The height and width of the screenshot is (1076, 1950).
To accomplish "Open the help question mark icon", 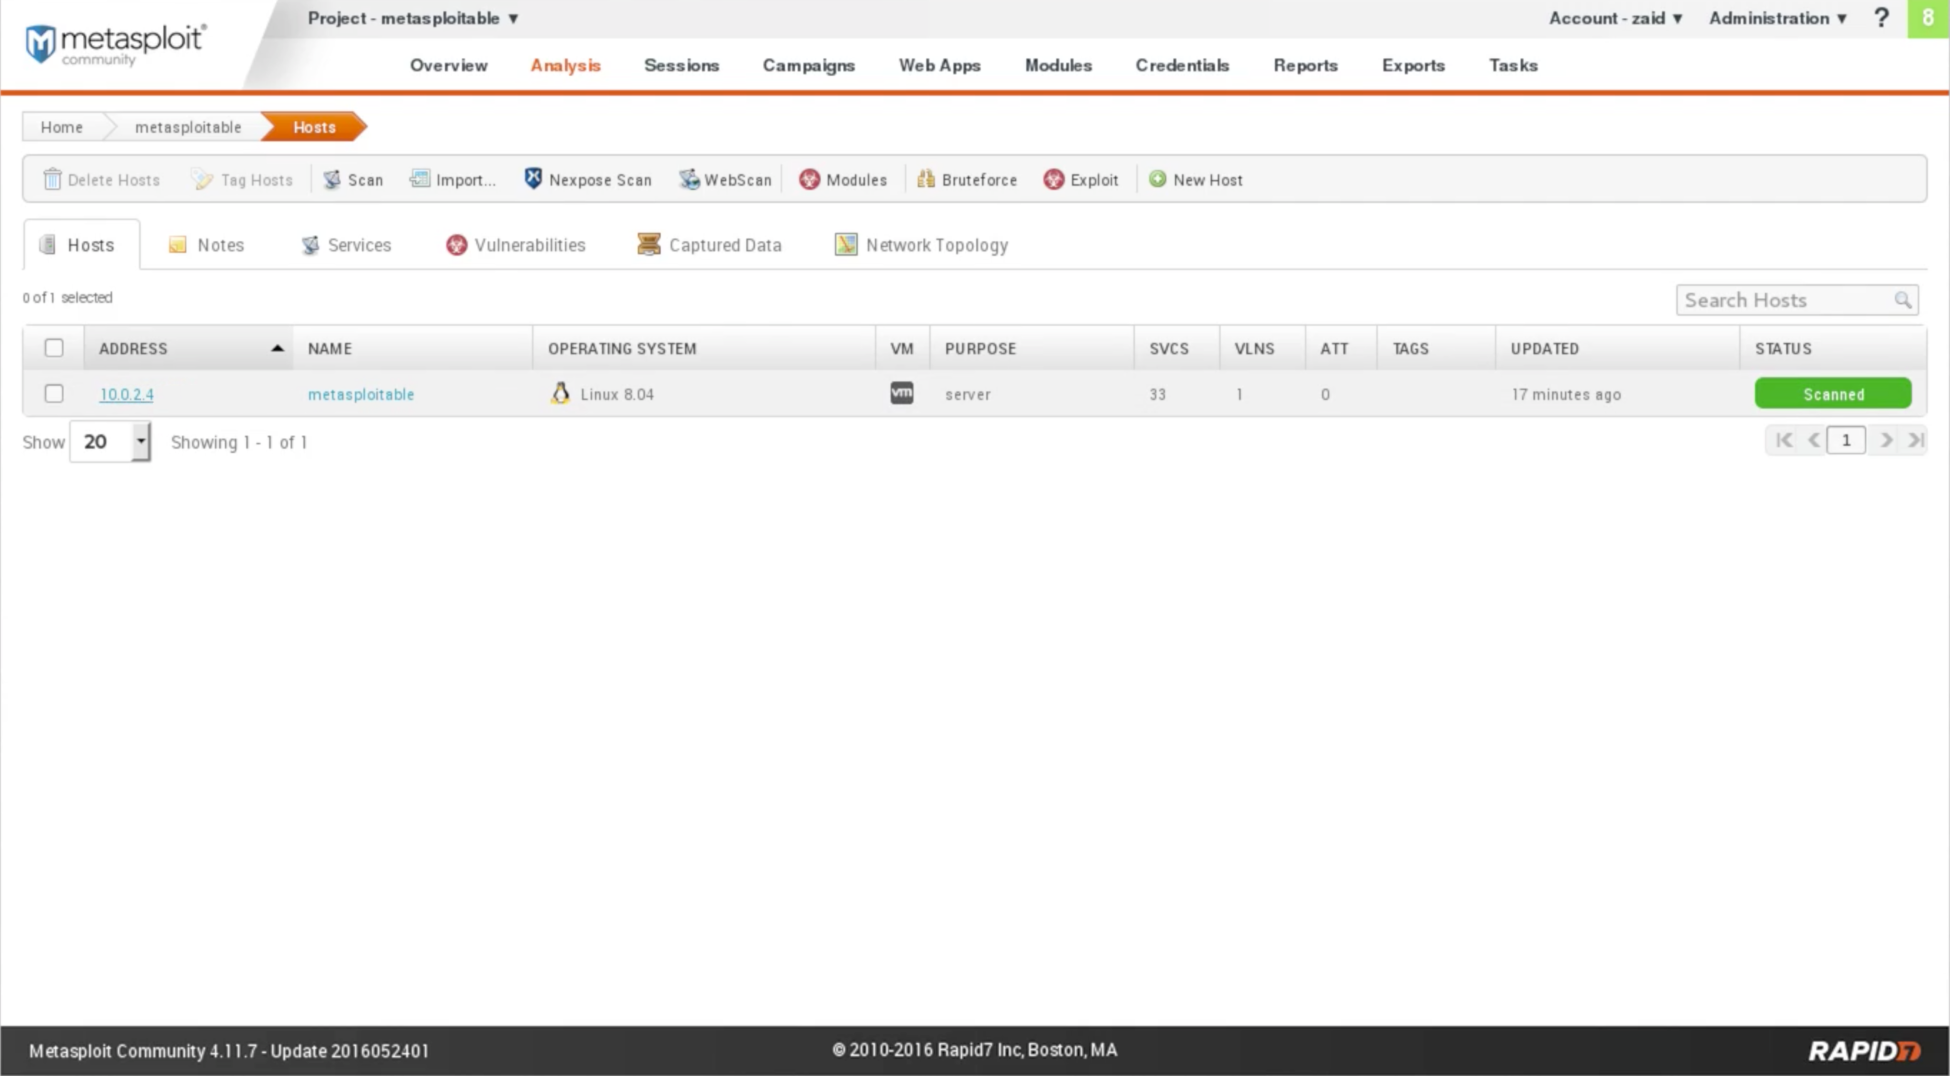I will click(1881, 18).
